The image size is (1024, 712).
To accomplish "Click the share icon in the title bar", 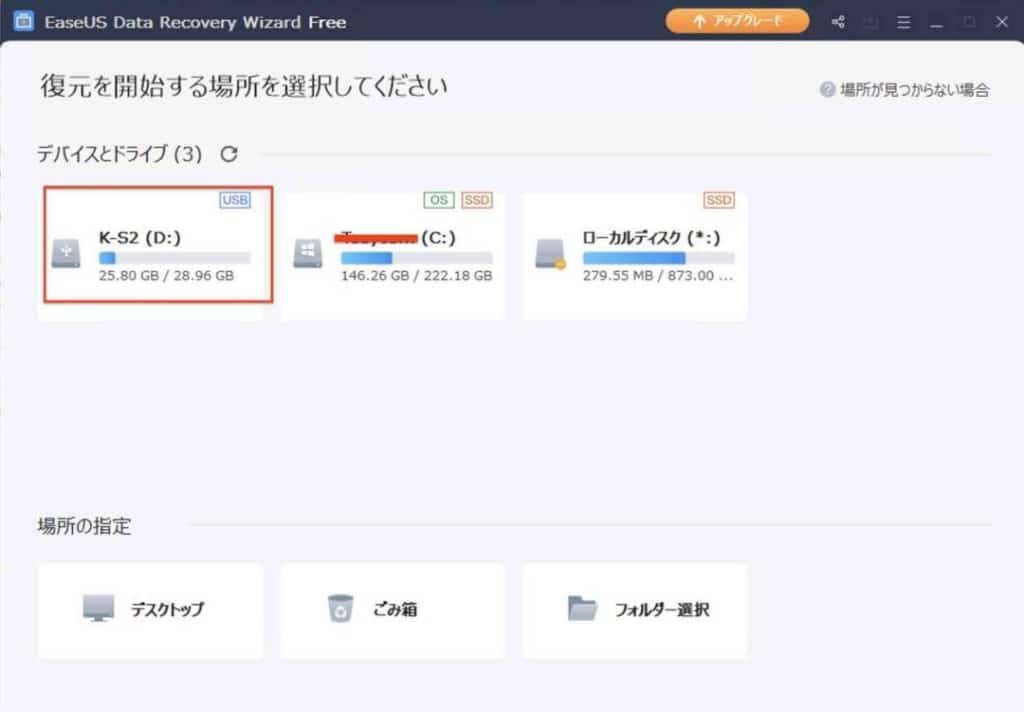I will coord(838,21).
